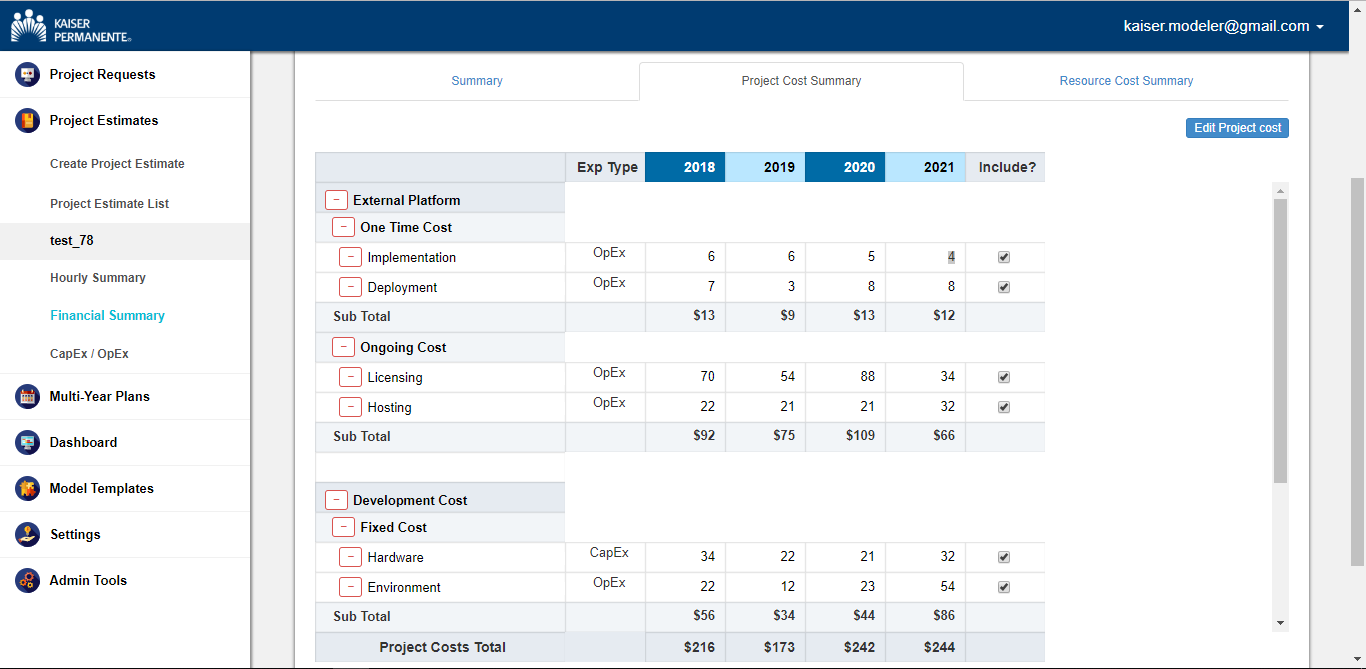This screenshot has width=1366, height=669.
Task: Click the Dashboard sidebar icon
Action: pos(28,443)
